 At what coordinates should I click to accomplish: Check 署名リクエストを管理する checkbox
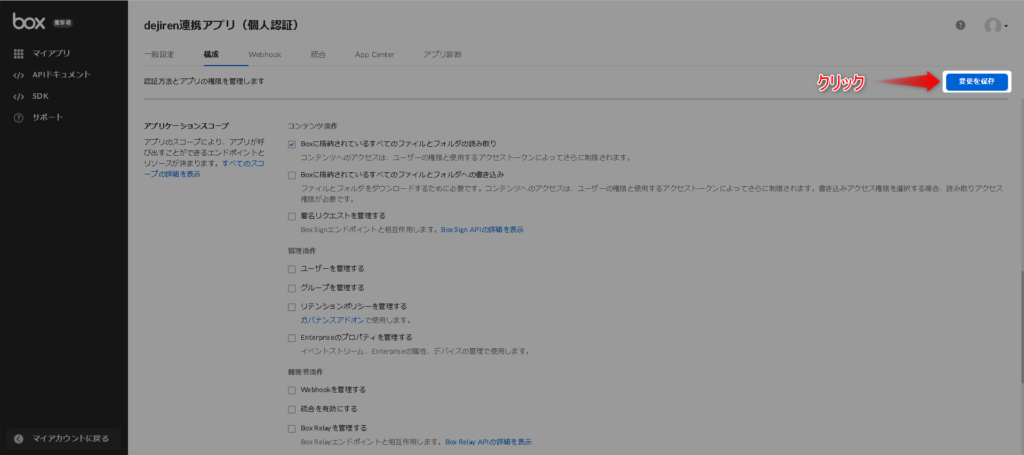(292, 216)
